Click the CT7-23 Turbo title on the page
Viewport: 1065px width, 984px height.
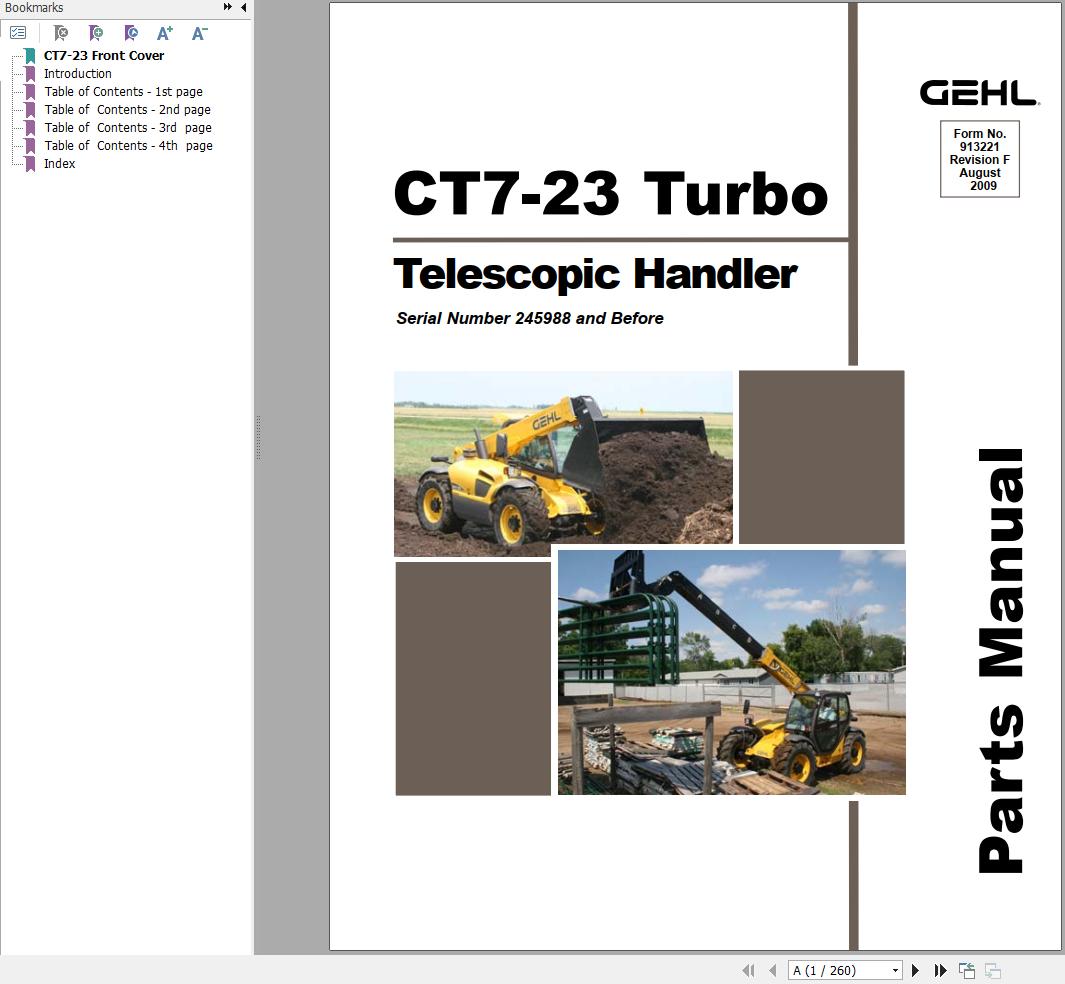[611, 194]
